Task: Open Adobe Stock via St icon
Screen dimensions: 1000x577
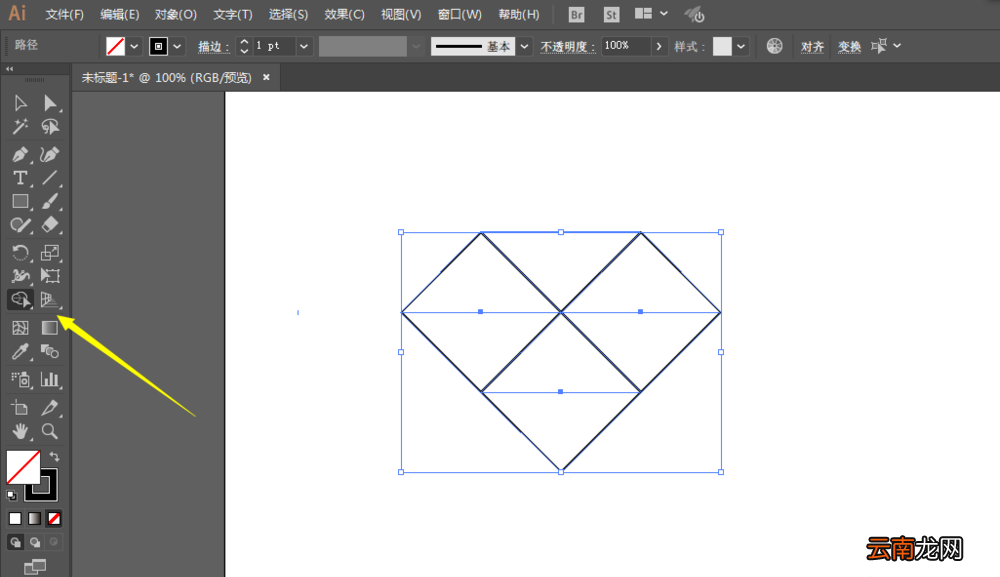Action: pos(611,14)
